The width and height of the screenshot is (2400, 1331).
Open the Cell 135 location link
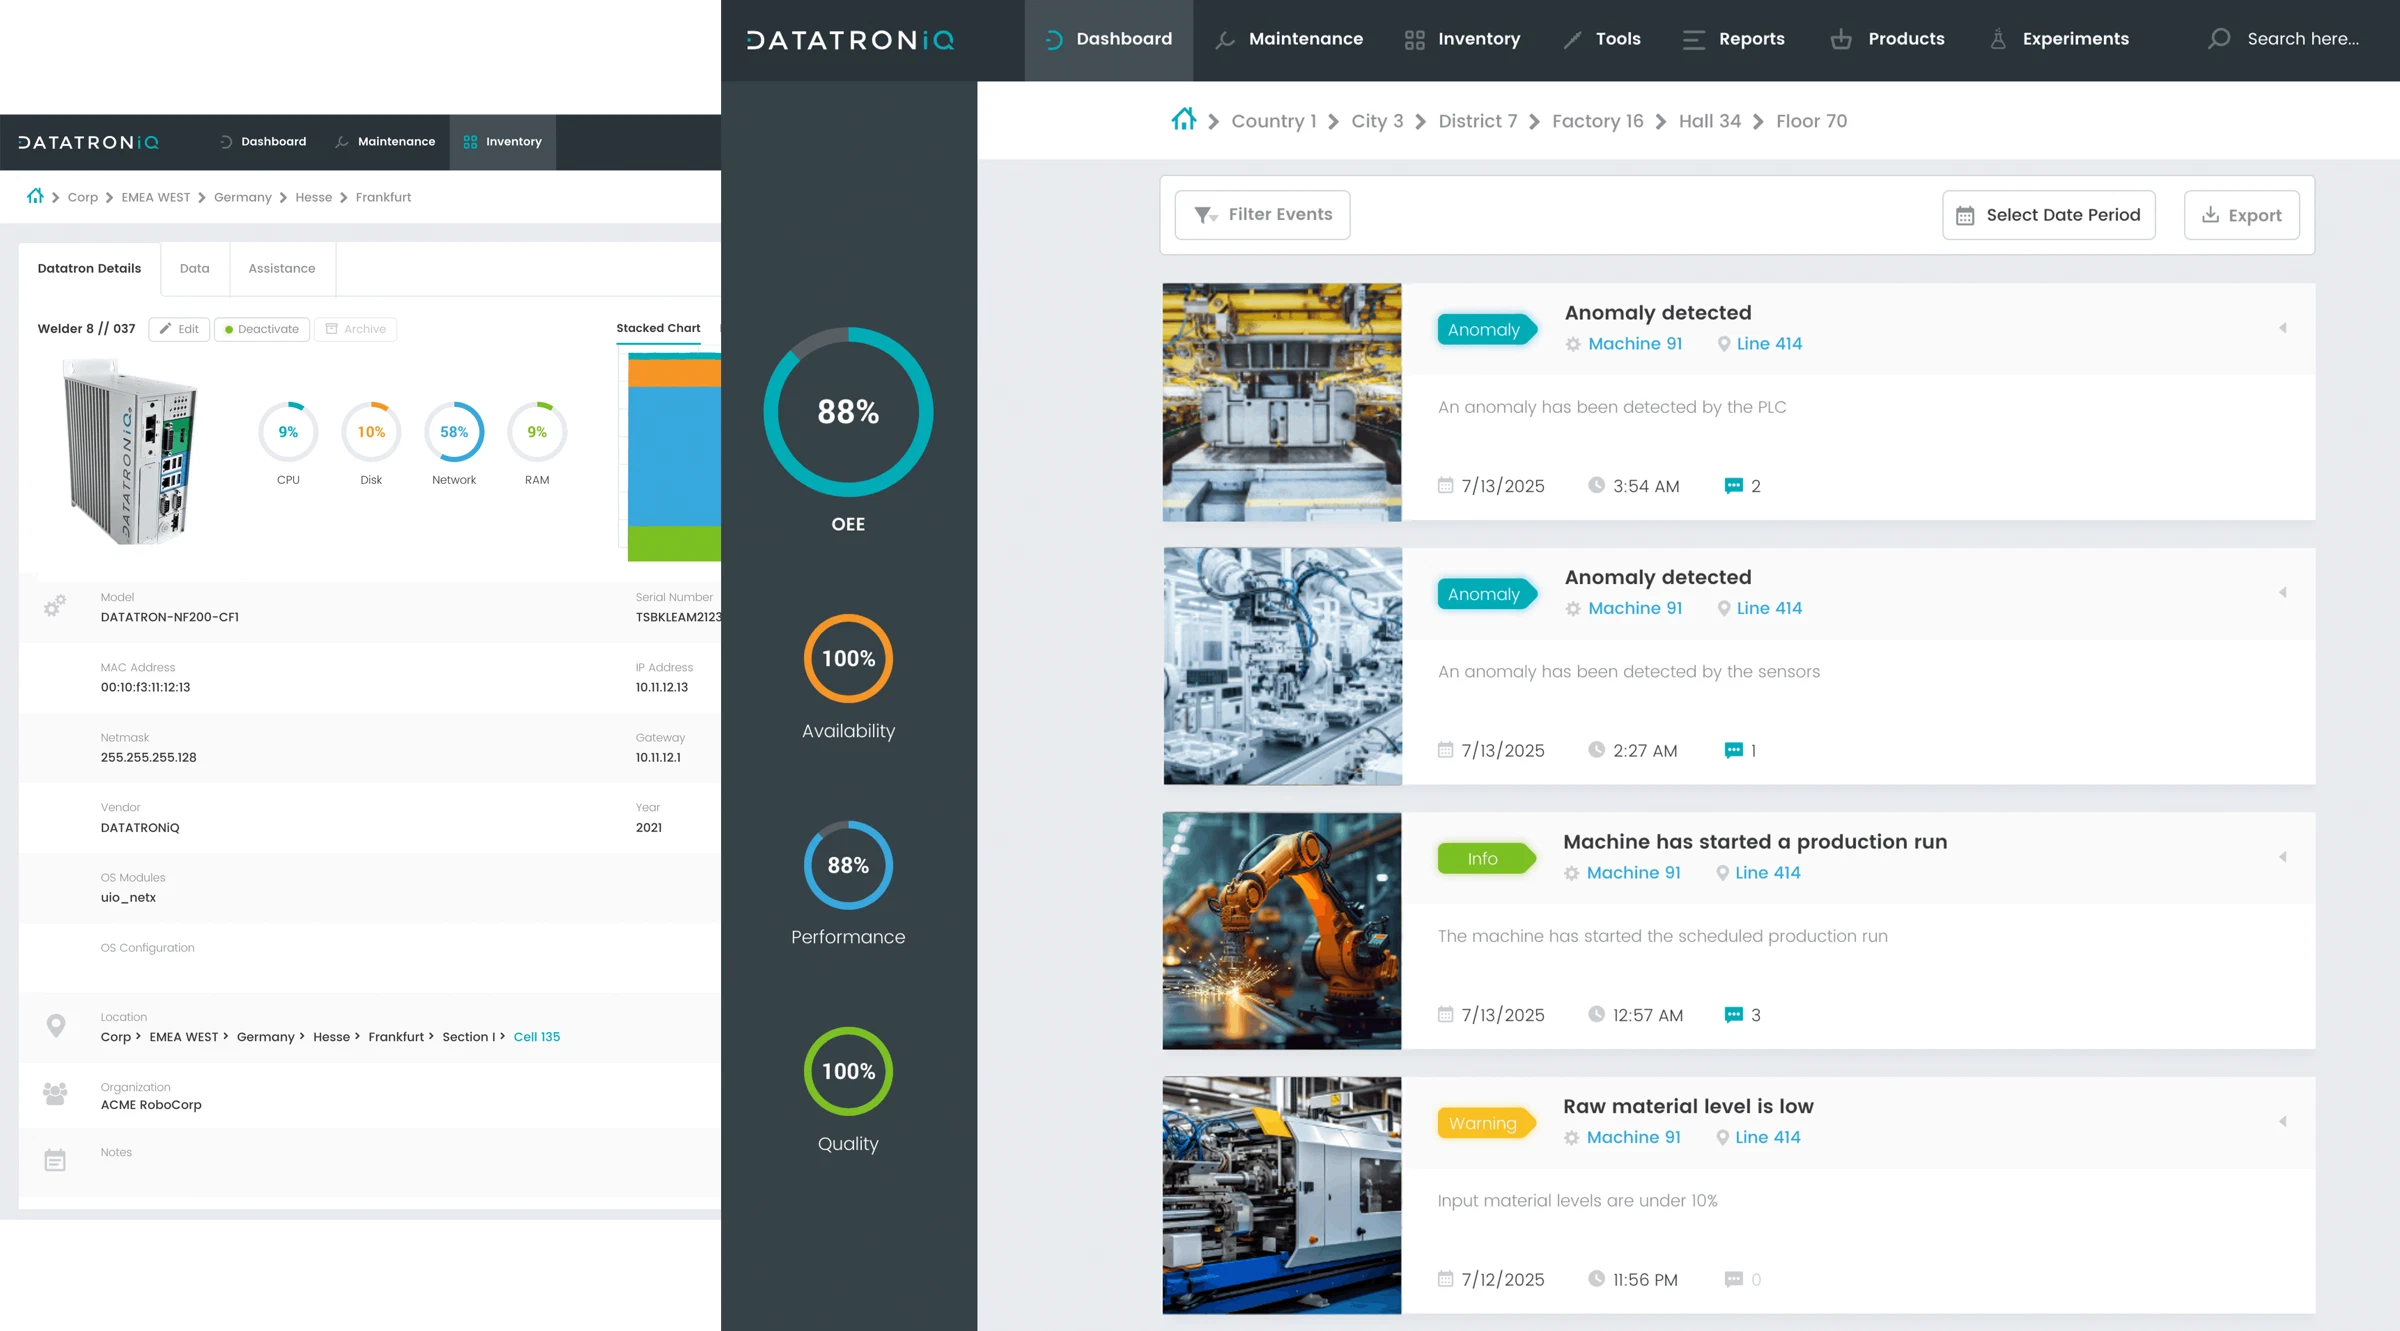537,1037
